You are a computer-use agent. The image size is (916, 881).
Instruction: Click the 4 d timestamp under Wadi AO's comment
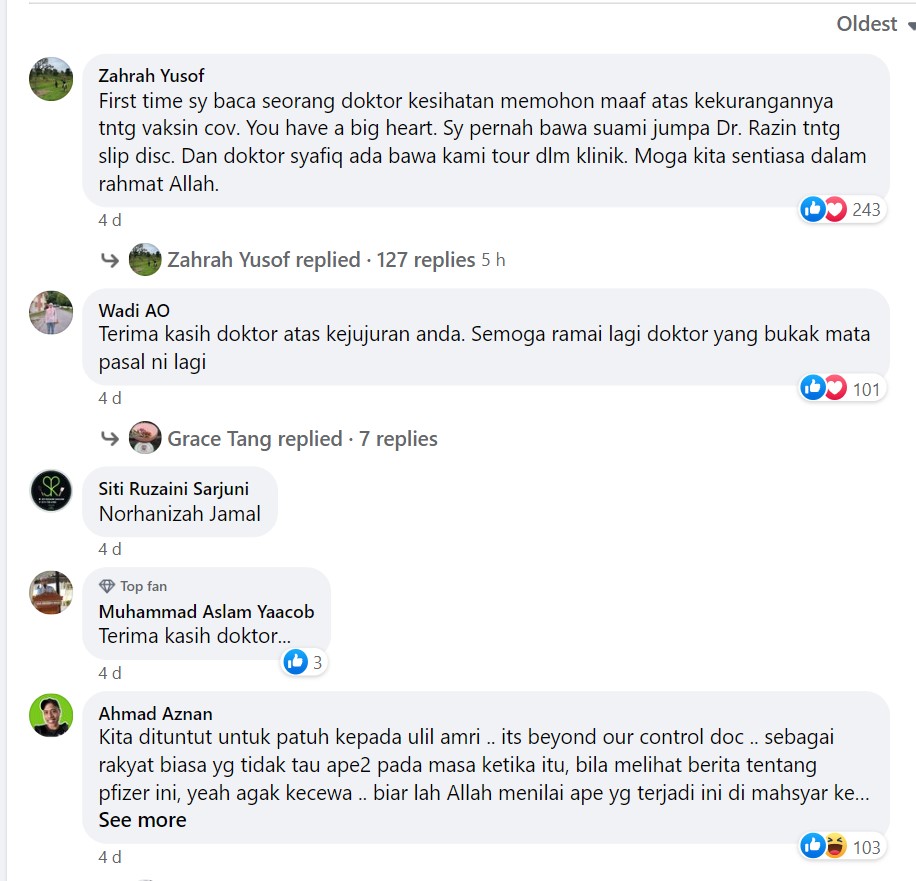110,398
